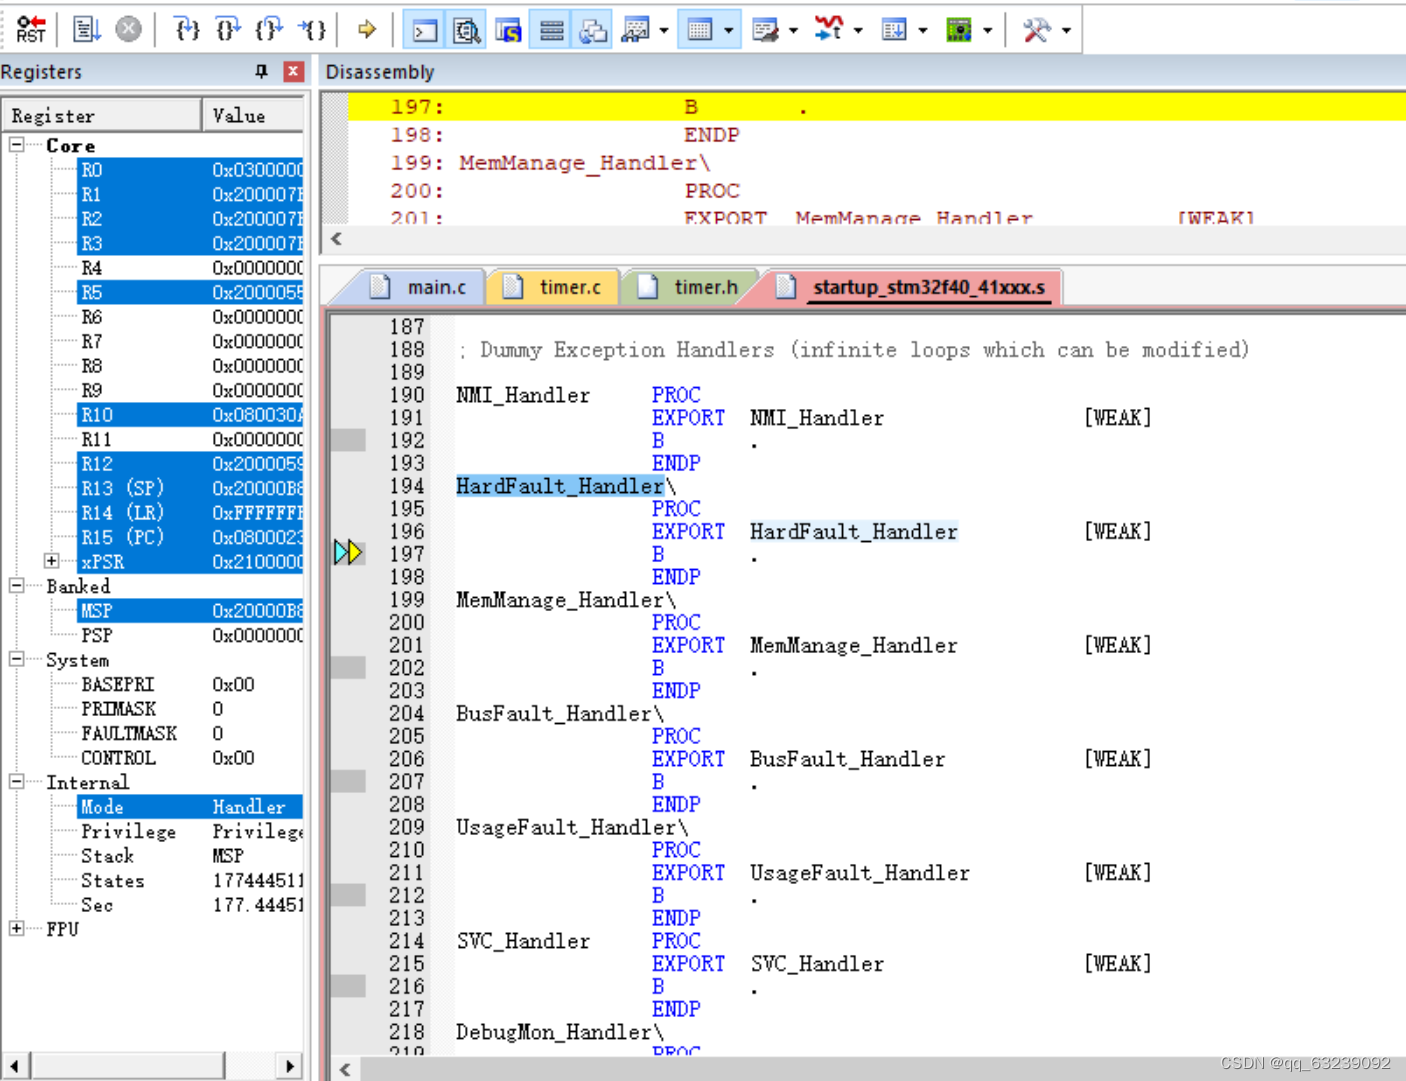1406x1081 pixels.
Task: Expand the xPSR register entry
Action: coord(51,561)
